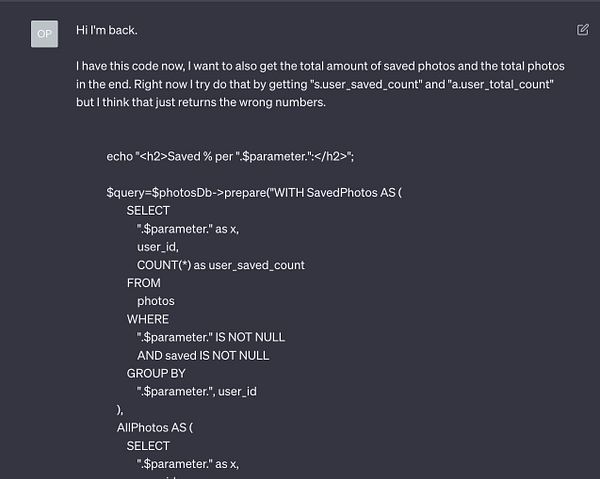Click the COUNT(*) as user_saved_count line

pos(221,265)
